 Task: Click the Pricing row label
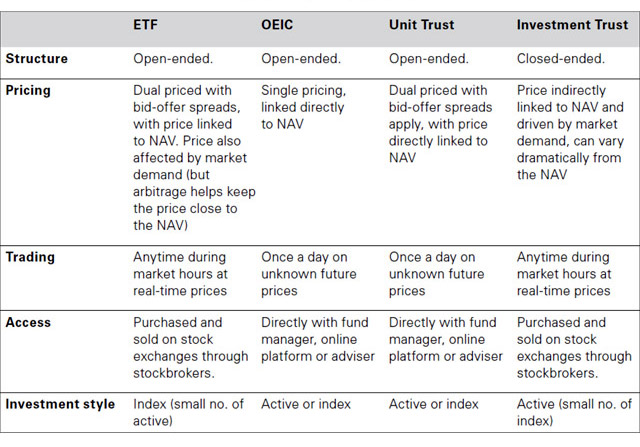(x=31, y=90)
